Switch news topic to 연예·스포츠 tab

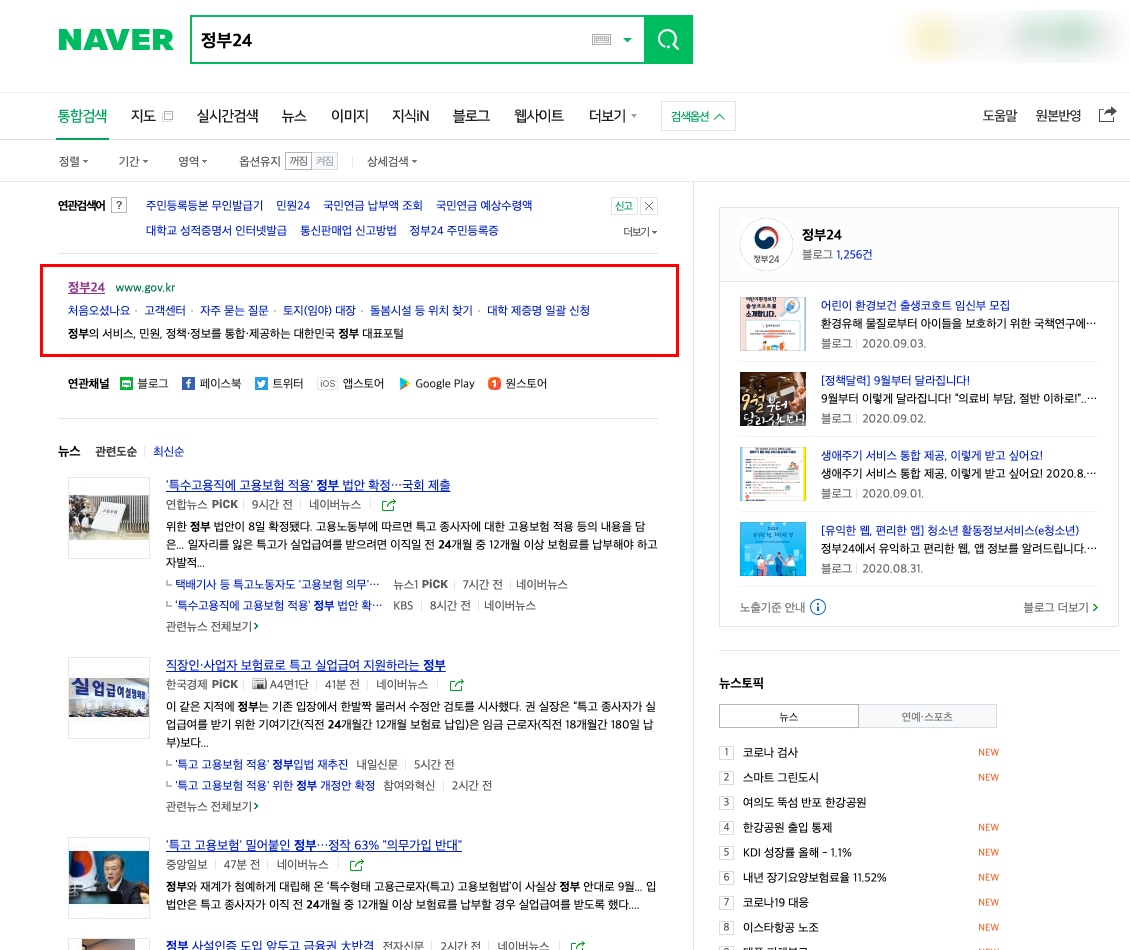(927, 716)
